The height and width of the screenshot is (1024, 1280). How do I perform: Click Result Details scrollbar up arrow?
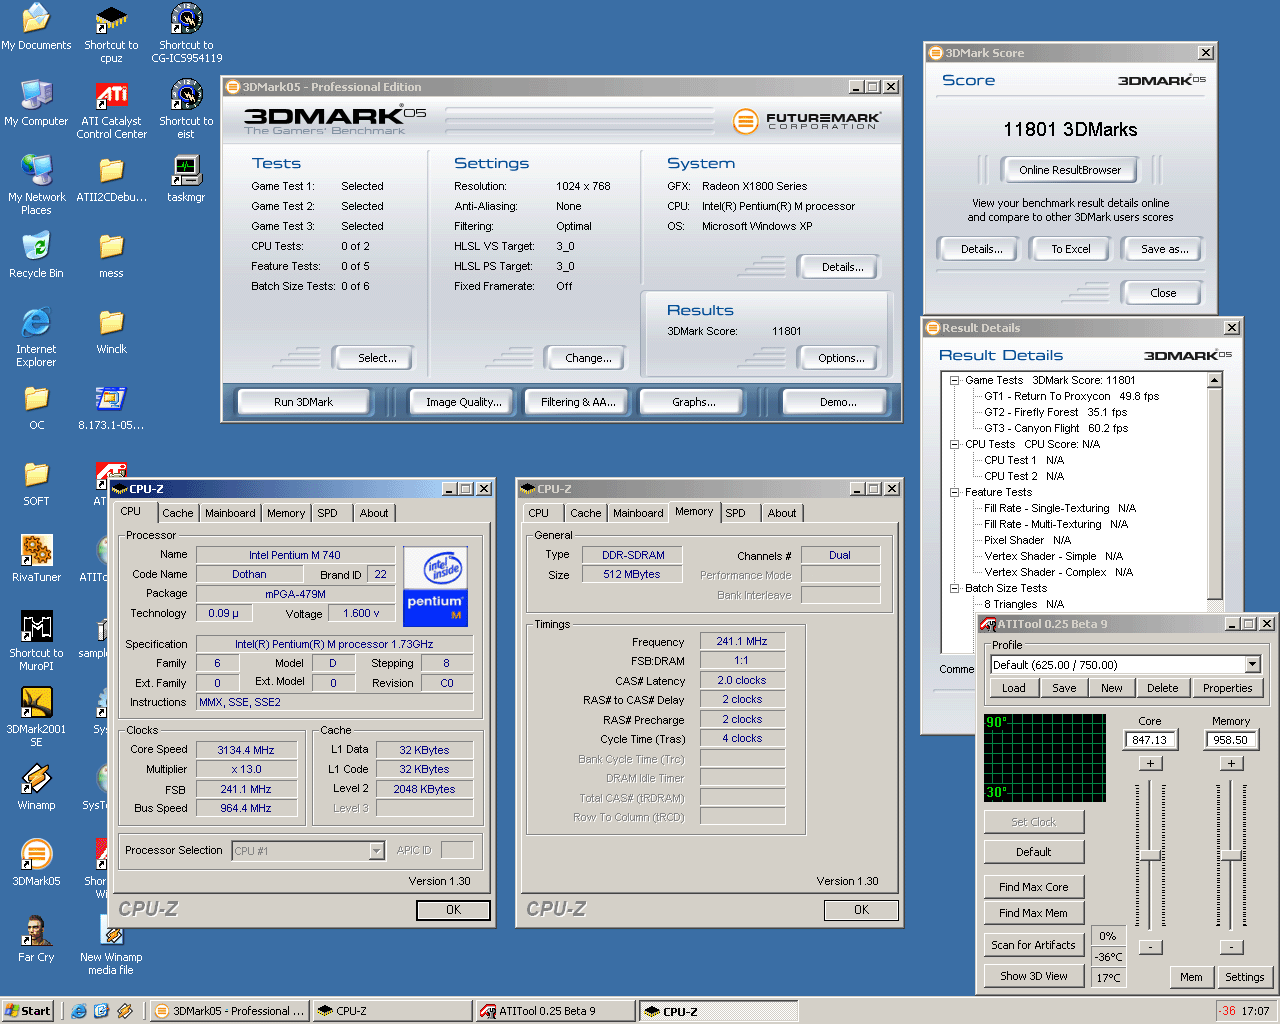(x=1215, y=380)
